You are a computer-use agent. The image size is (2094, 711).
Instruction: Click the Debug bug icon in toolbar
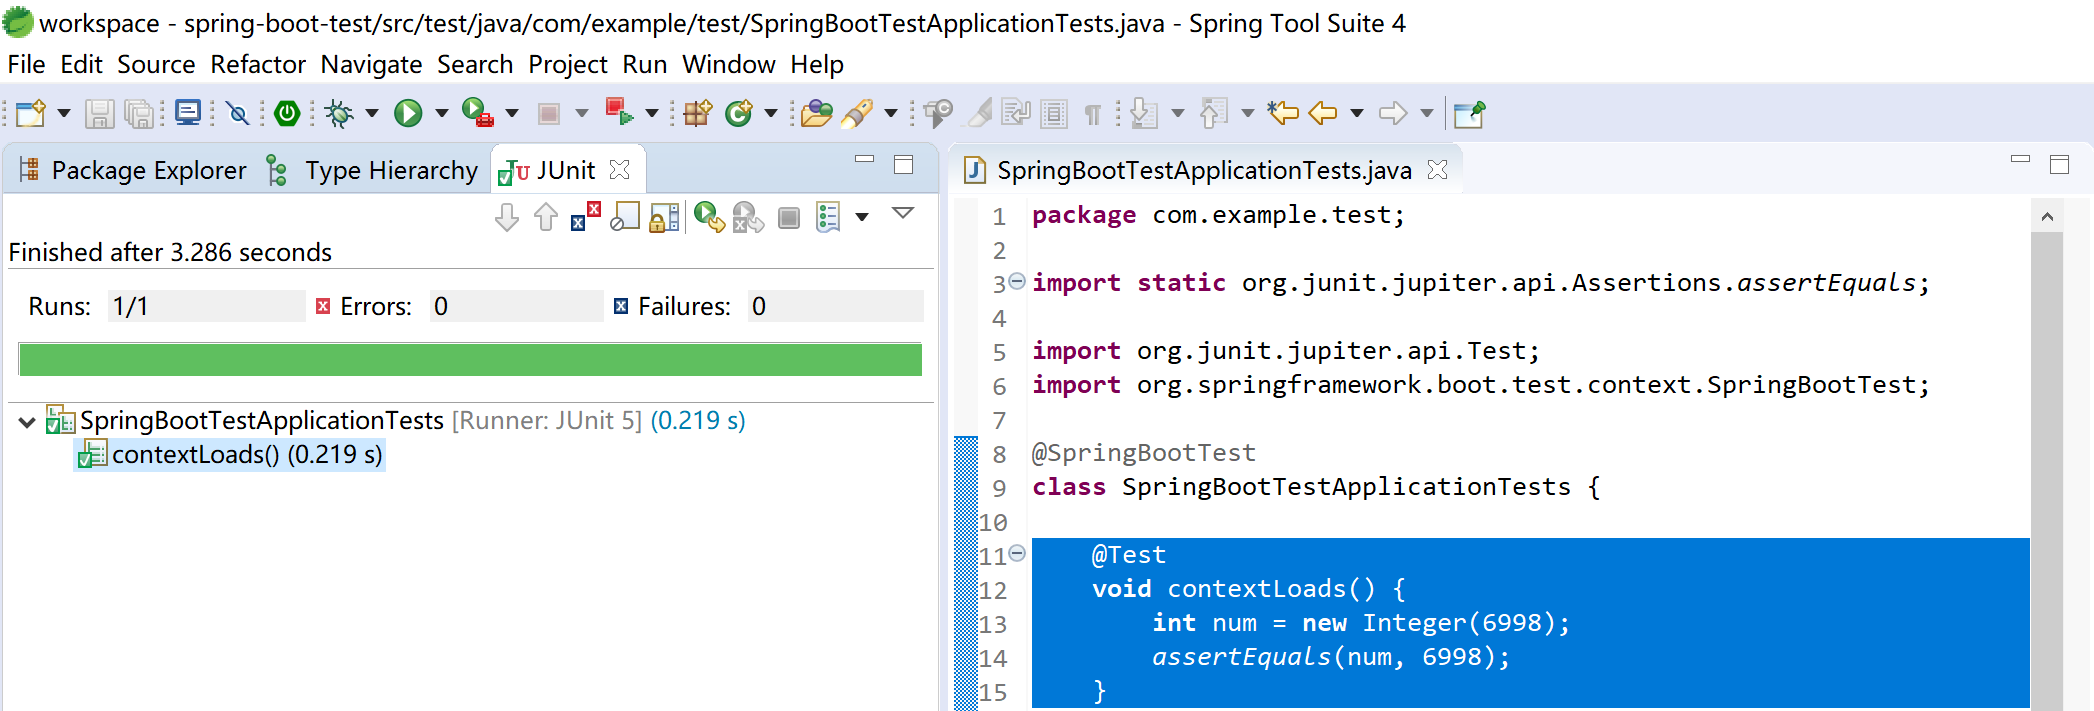[x=340, y=114]
